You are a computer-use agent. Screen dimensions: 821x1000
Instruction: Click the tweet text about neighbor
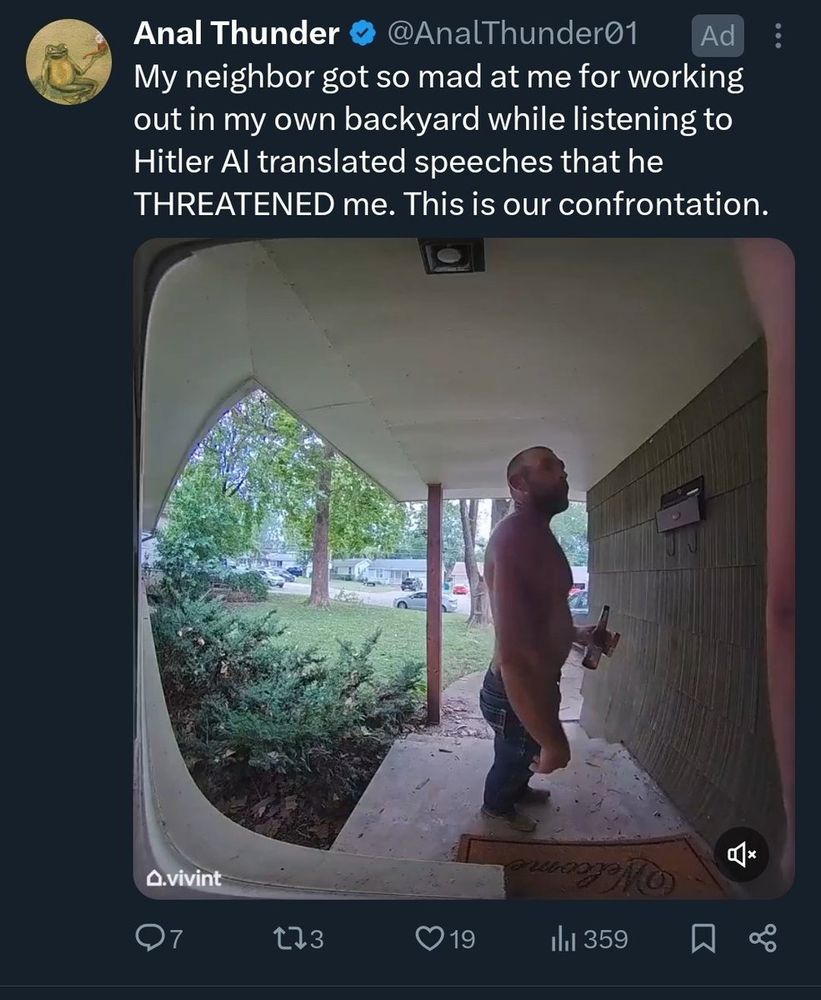(x=452, y=140)
